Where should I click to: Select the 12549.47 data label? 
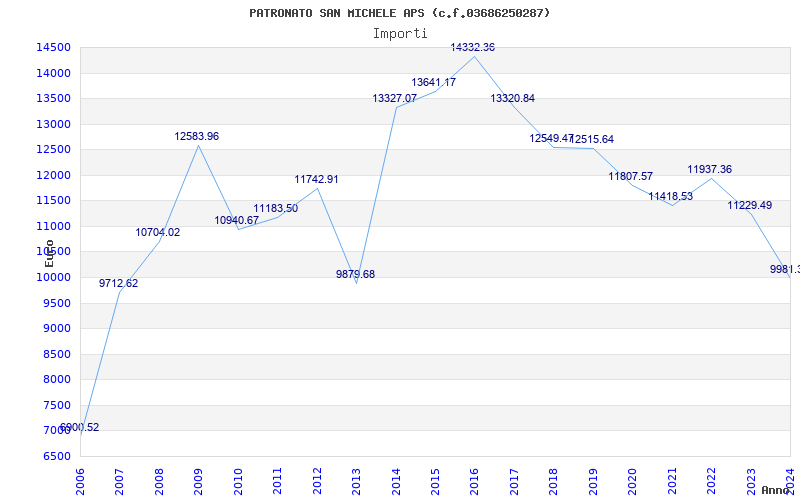tap(551, 138)
